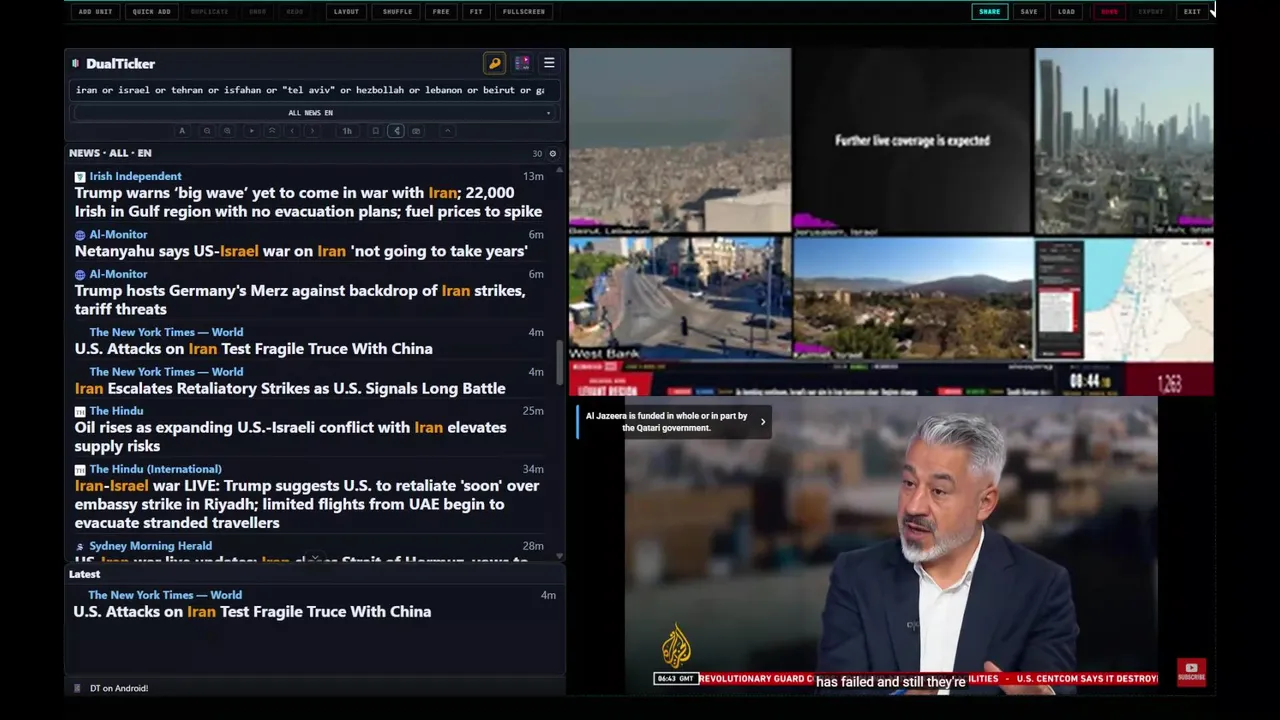Select FREE layout mode
Image resolution: width=1280 pixels, height=720 pixels.
click(x=441, y=12)
